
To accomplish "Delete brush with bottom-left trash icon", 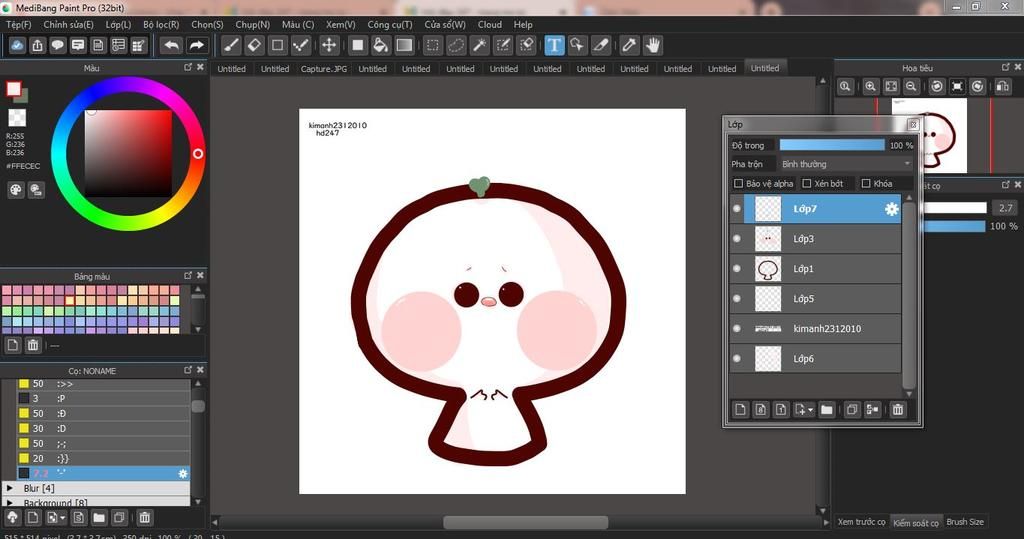I will (145, 517).
